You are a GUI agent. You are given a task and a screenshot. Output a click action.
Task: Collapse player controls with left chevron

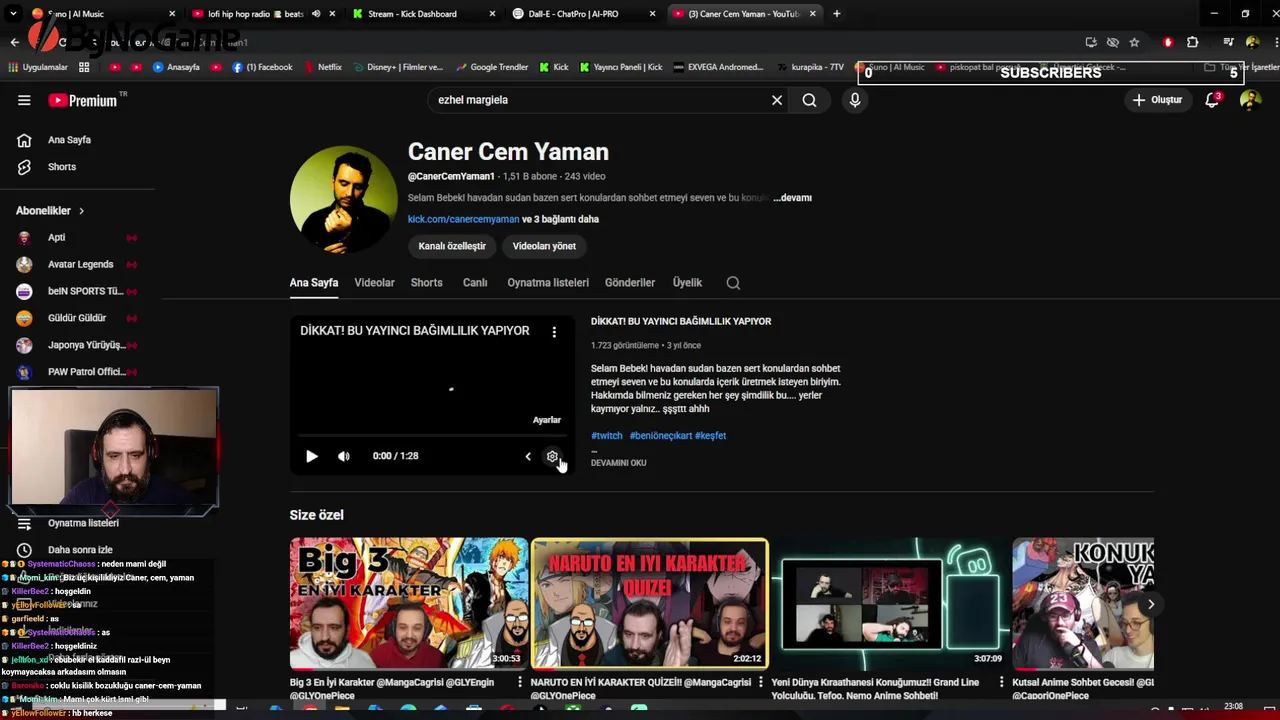pyautogui.click(x=528, y=456)
